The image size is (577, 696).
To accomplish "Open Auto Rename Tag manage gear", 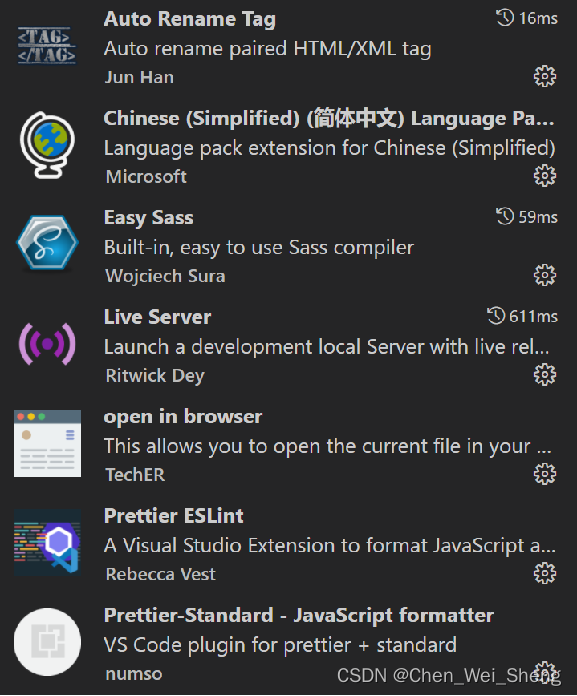I will 545,77.
